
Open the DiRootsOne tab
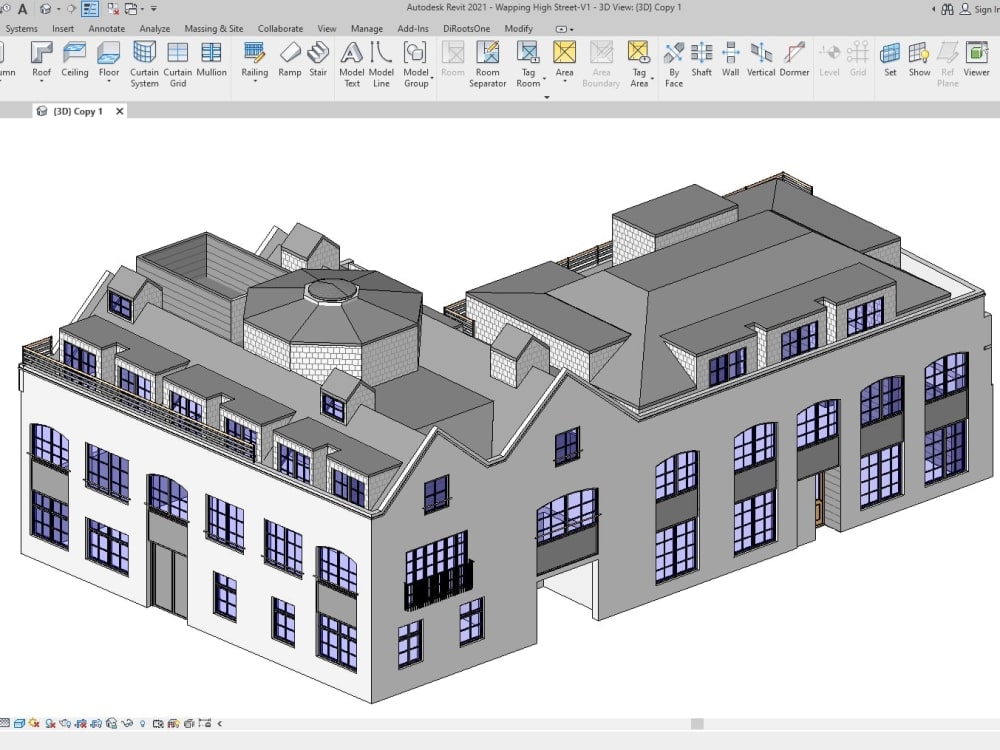pos(466,29)
